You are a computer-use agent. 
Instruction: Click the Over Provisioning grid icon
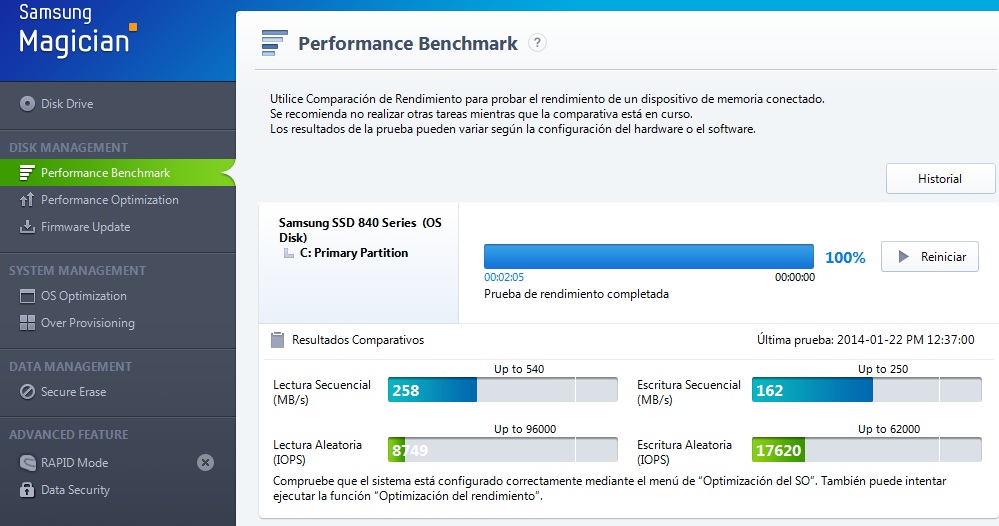(x=27, y=323)
